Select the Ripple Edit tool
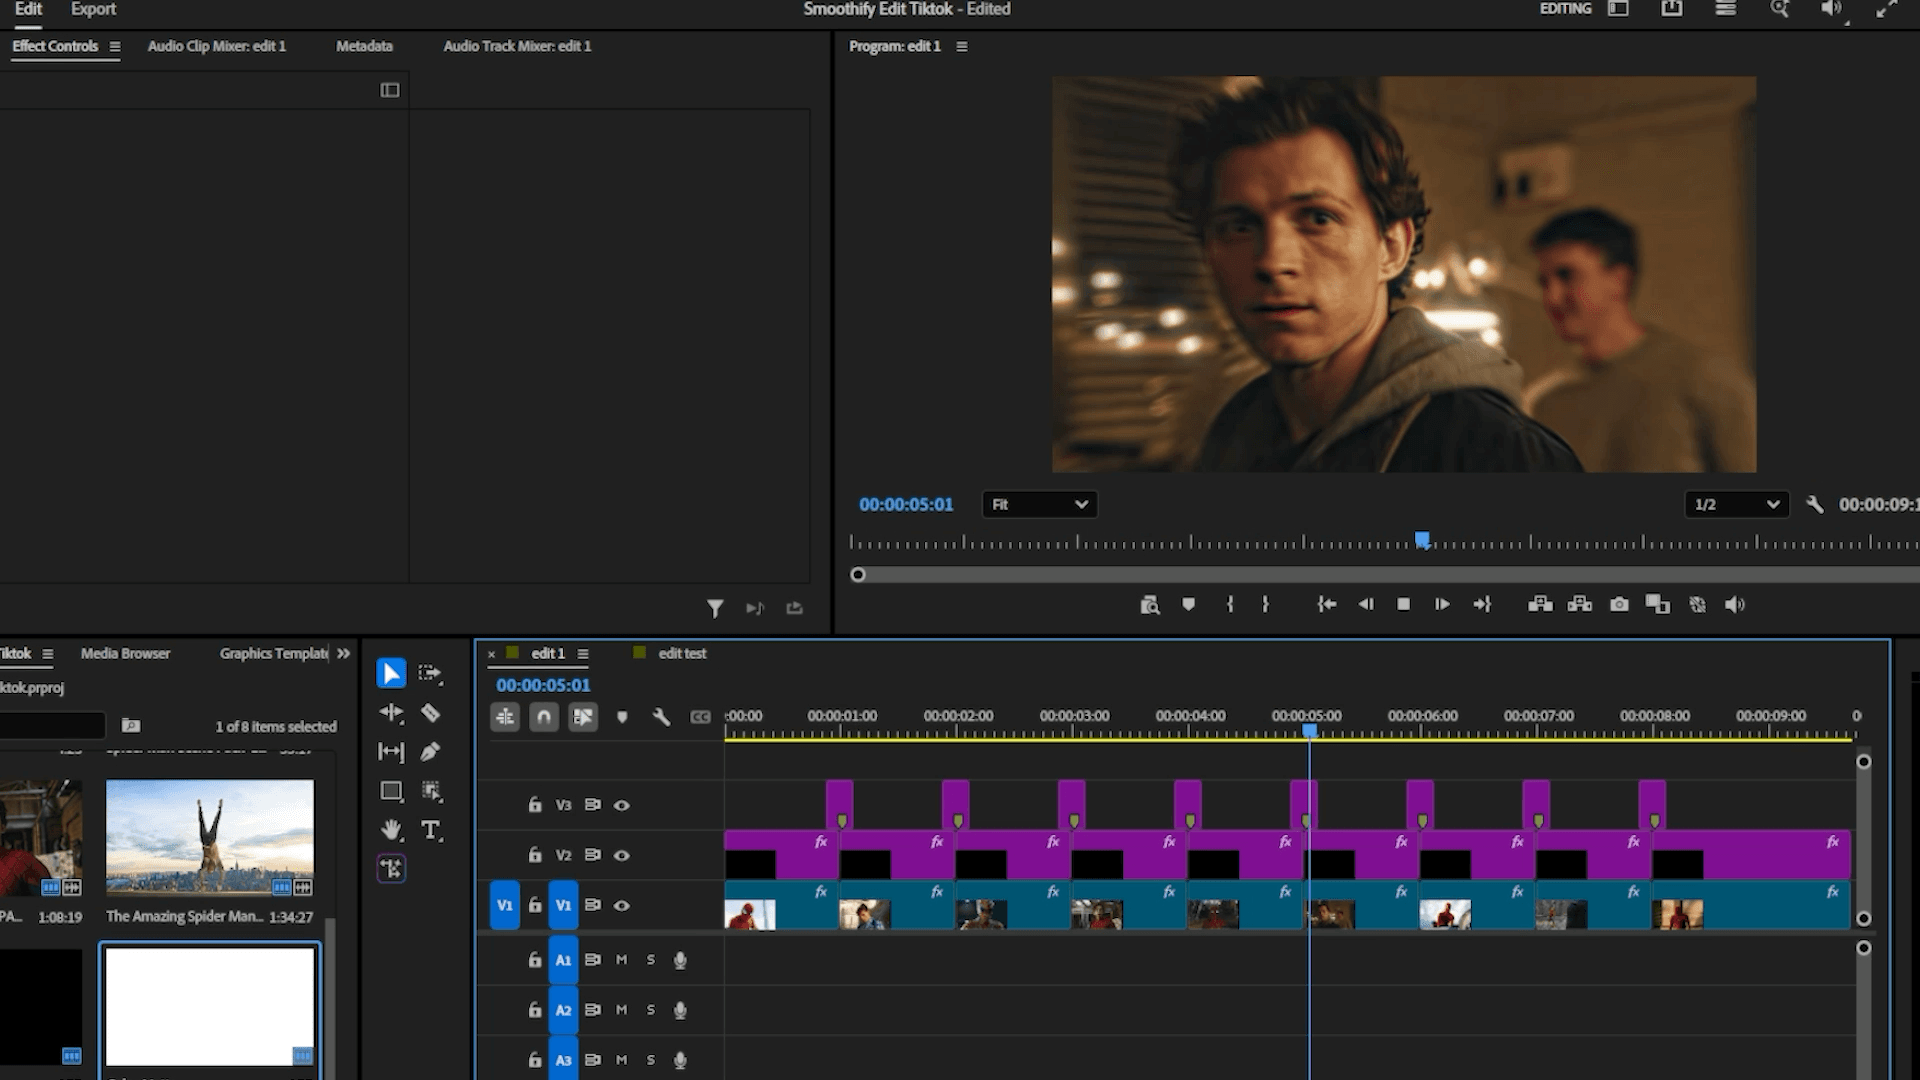Viewport: 1920px width, 1080px height. 391,713
